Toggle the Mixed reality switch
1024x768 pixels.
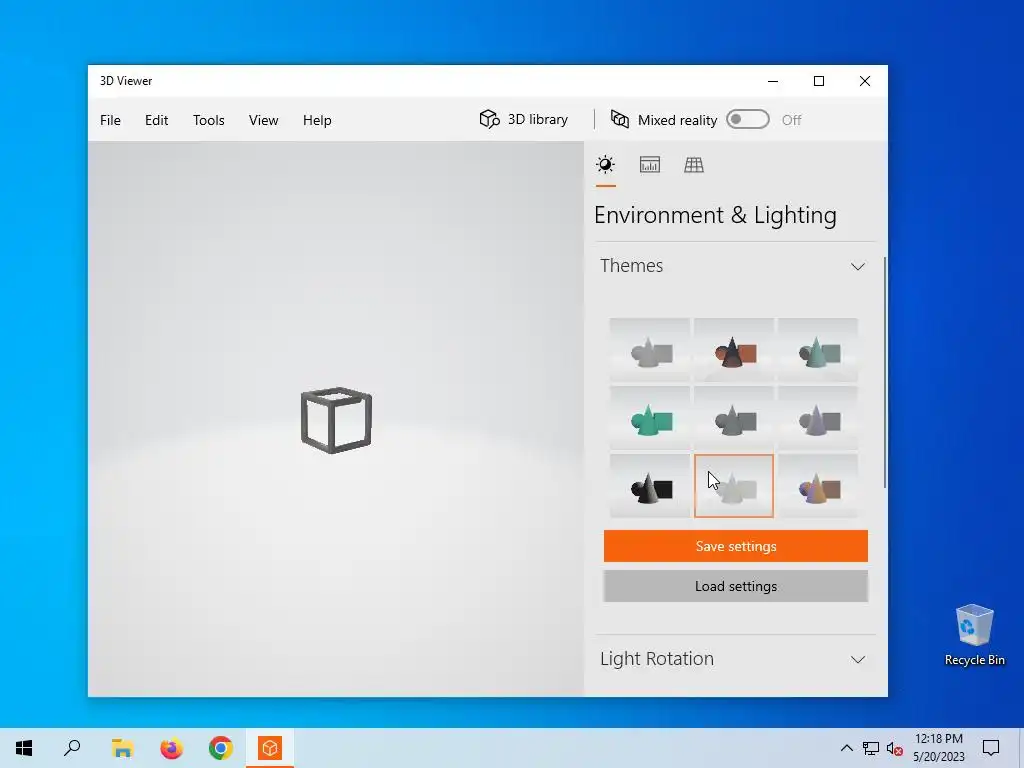point(748,120)
